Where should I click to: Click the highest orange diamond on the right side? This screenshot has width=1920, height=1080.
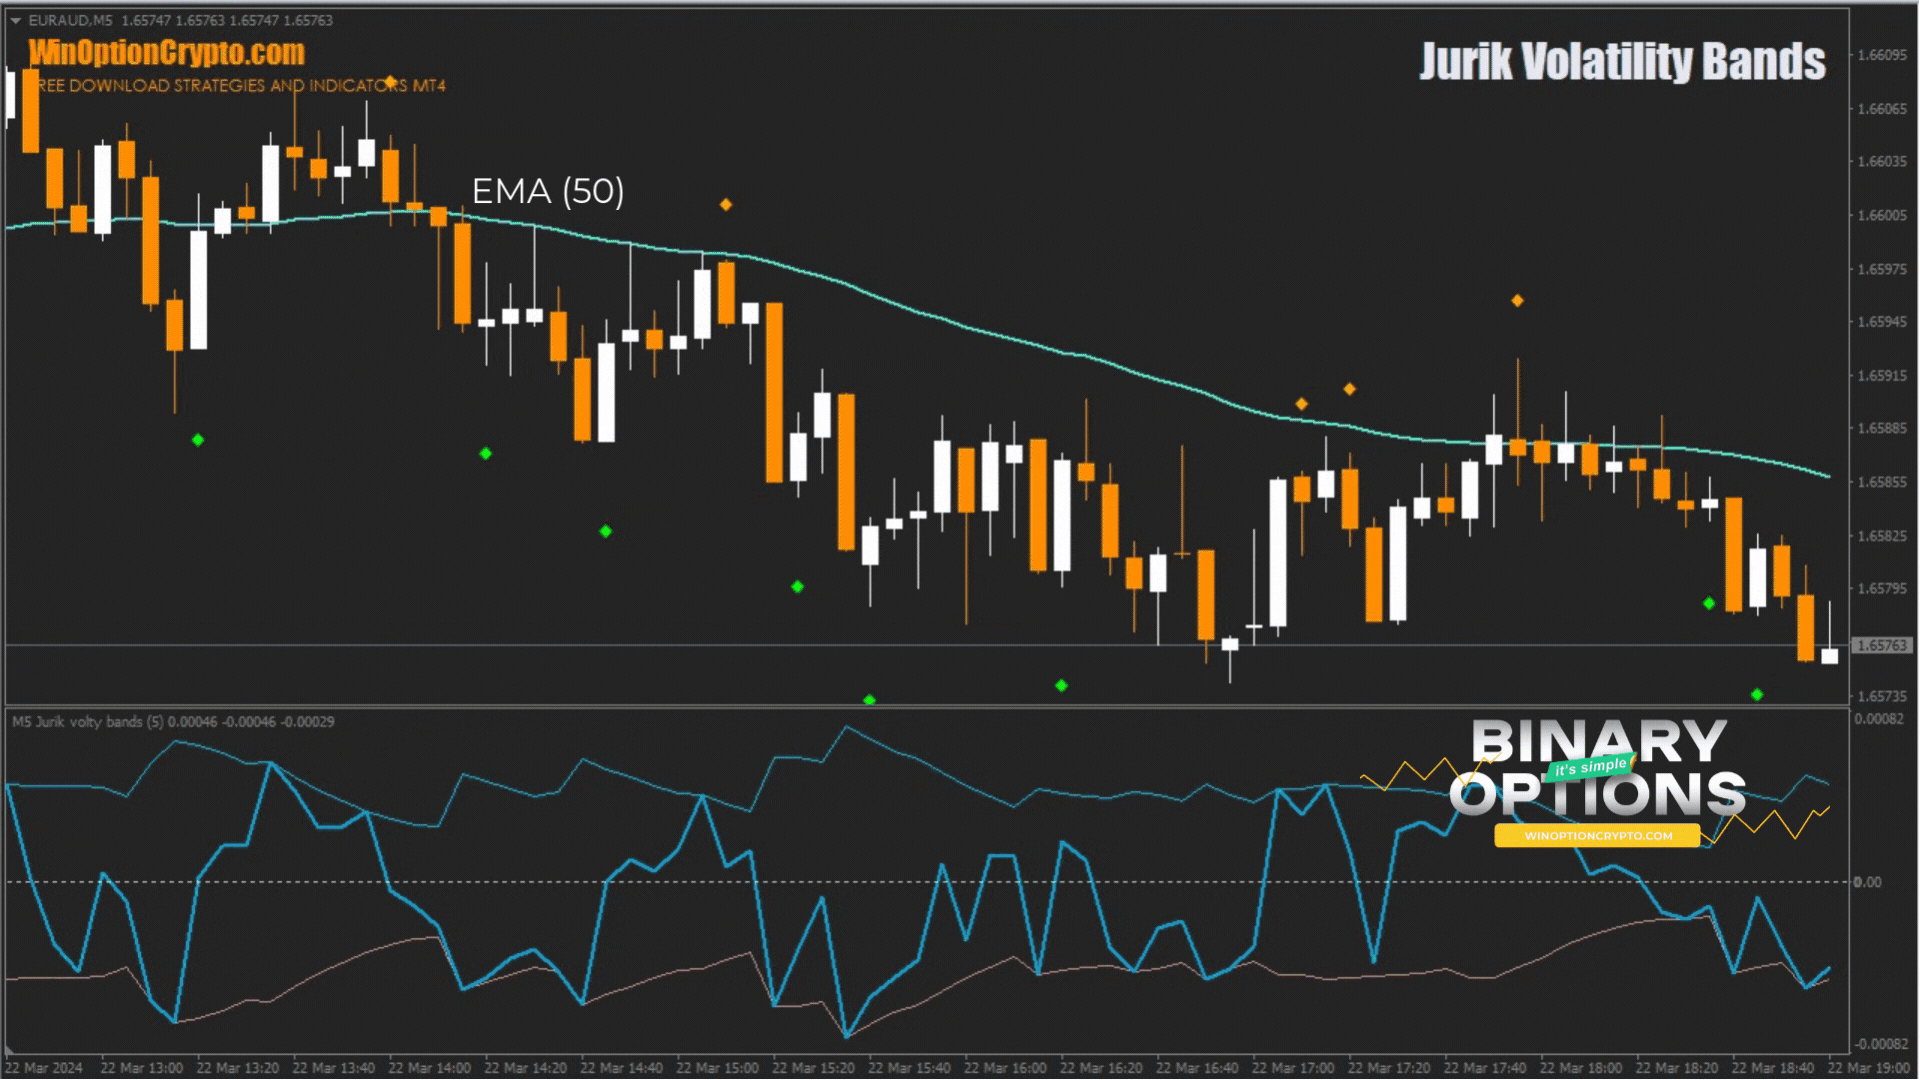click(1517, 301)
